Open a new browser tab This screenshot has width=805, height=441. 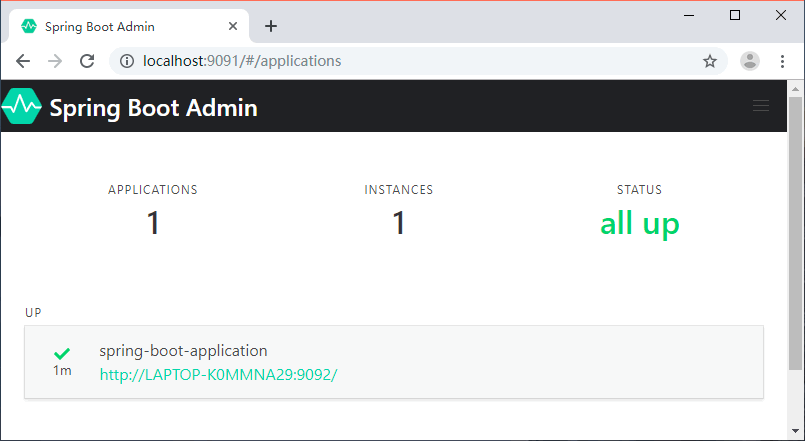(x=271, y=26)
